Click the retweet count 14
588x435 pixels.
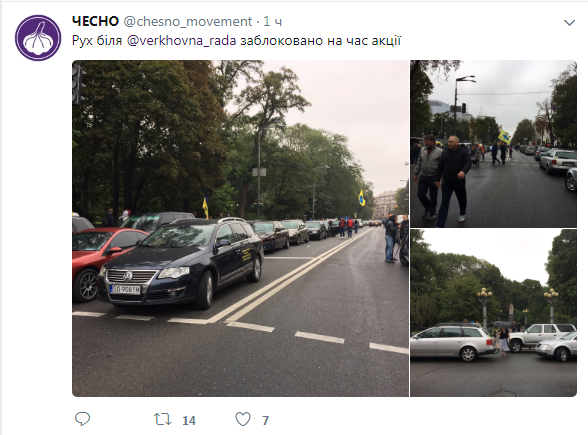189,420
